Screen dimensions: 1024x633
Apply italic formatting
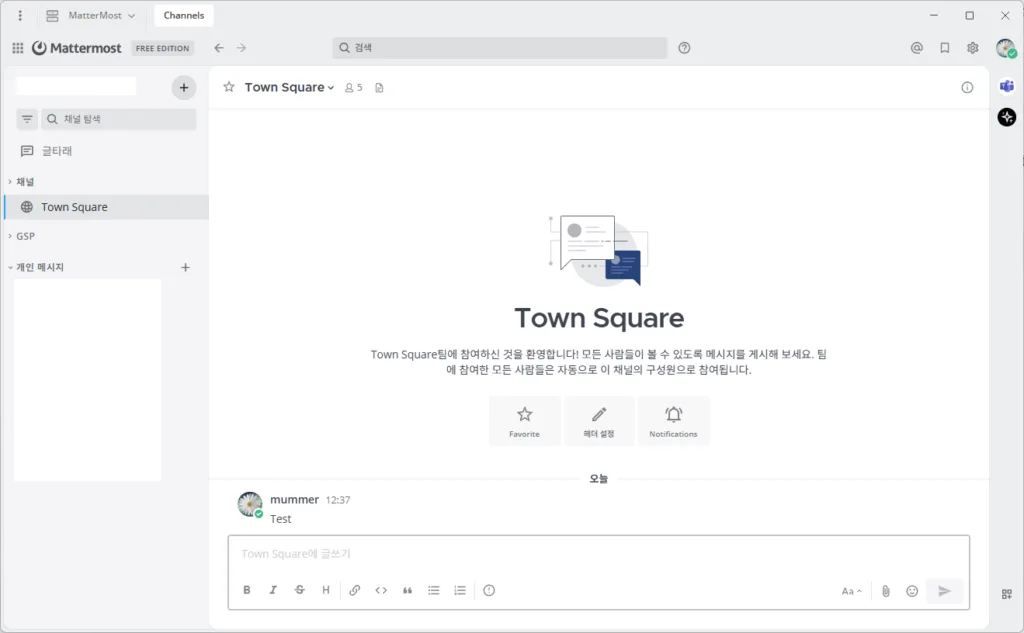(273, 590)
